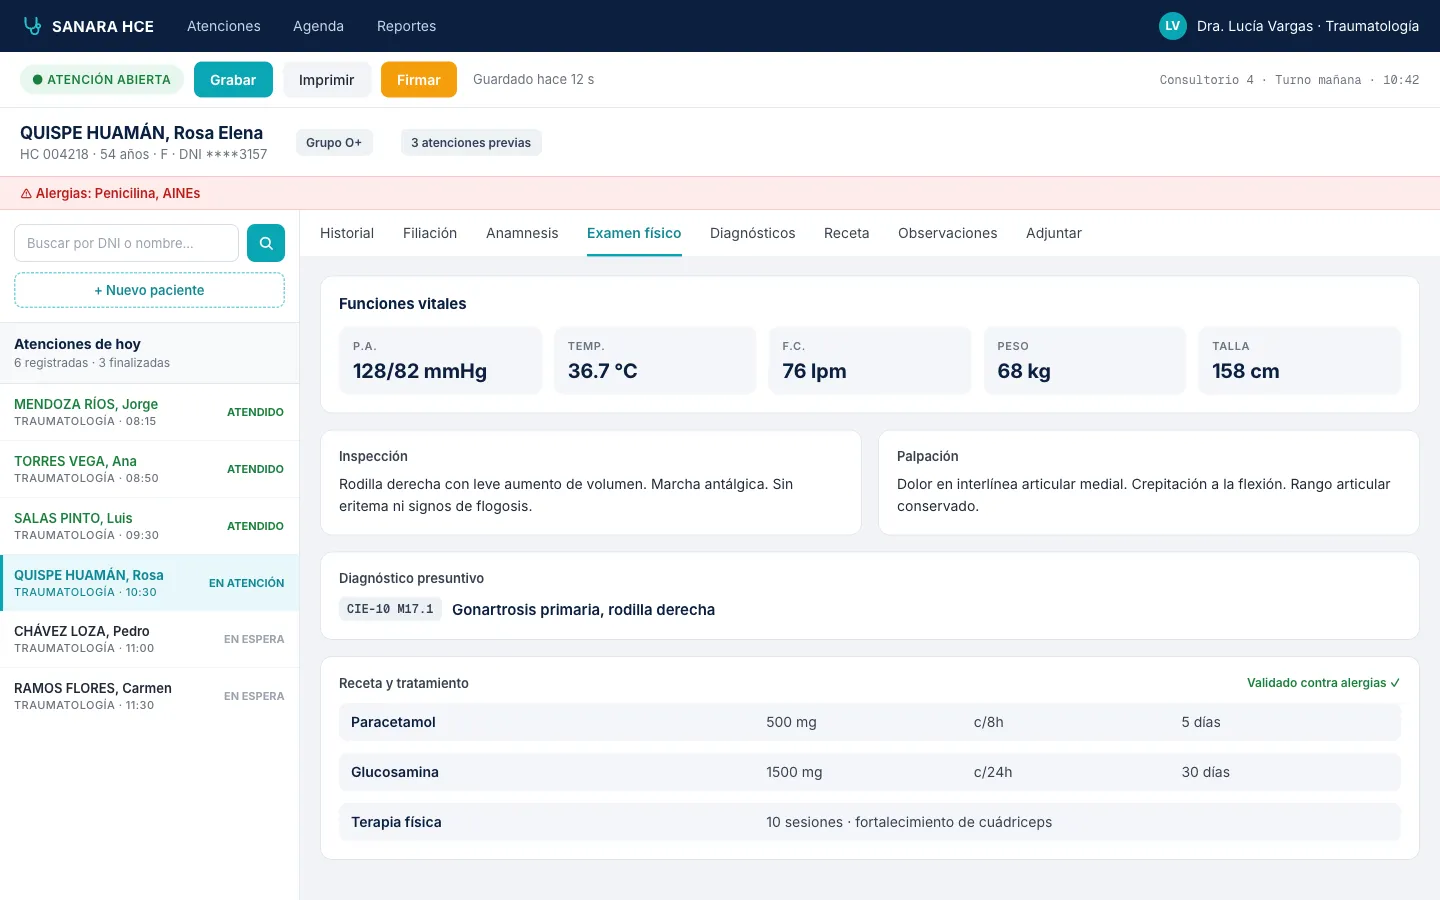Switch to the Anamnesis tab
Screen dimensions: 1440x900
click(x=522, y=233)
